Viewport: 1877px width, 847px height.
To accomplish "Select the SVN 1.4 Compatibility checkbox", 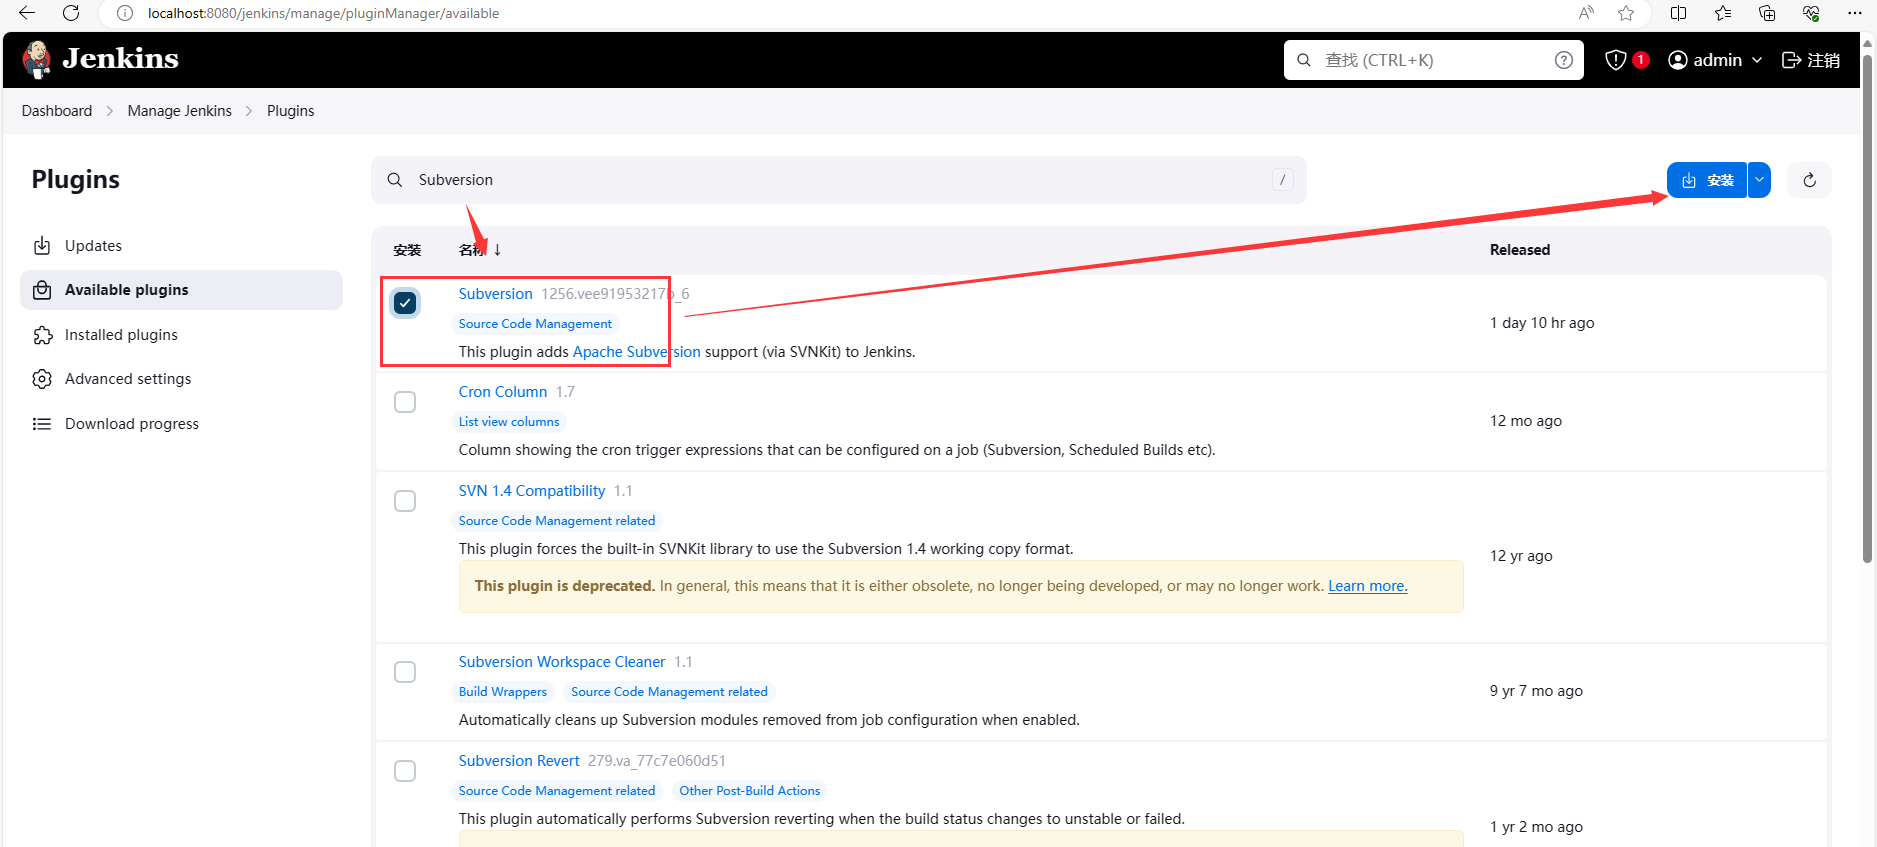I will (x=405, y=501).
